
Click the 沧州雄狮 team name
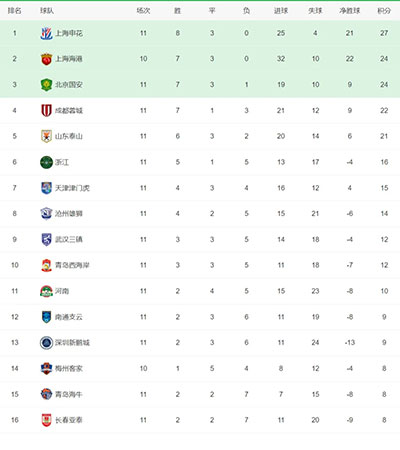click(x=69, y=214)
